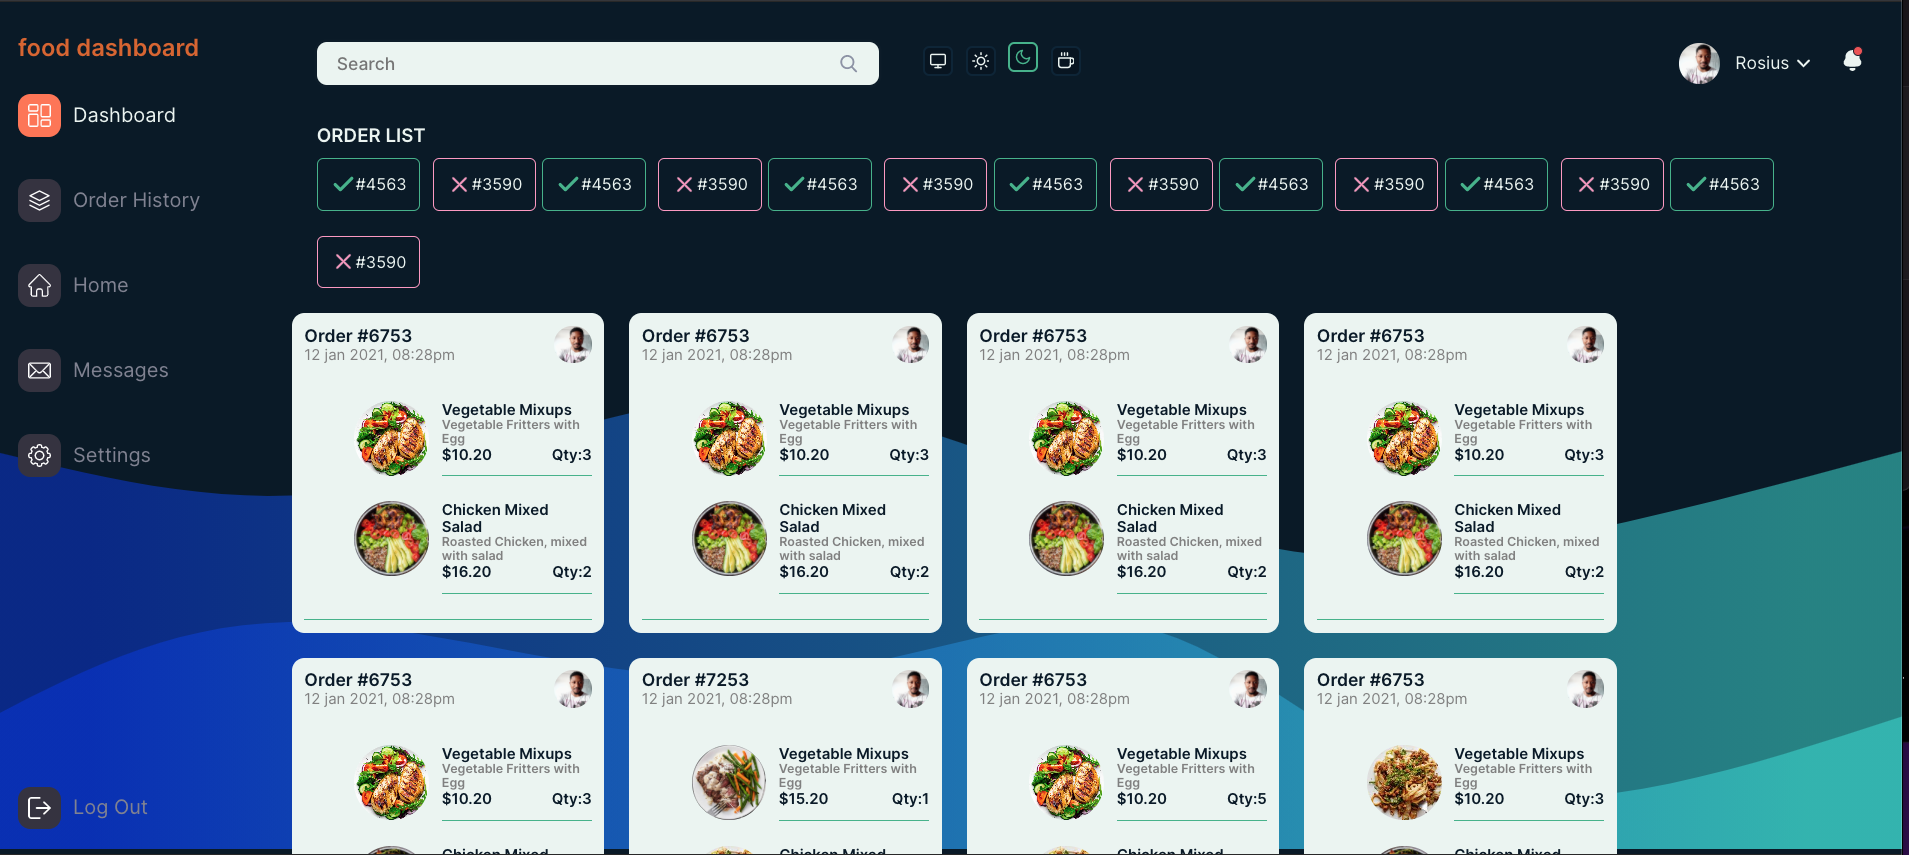Click the food image beside $15.20
This screenshot has height=855, width=1909.
click(x=730, y=782)
